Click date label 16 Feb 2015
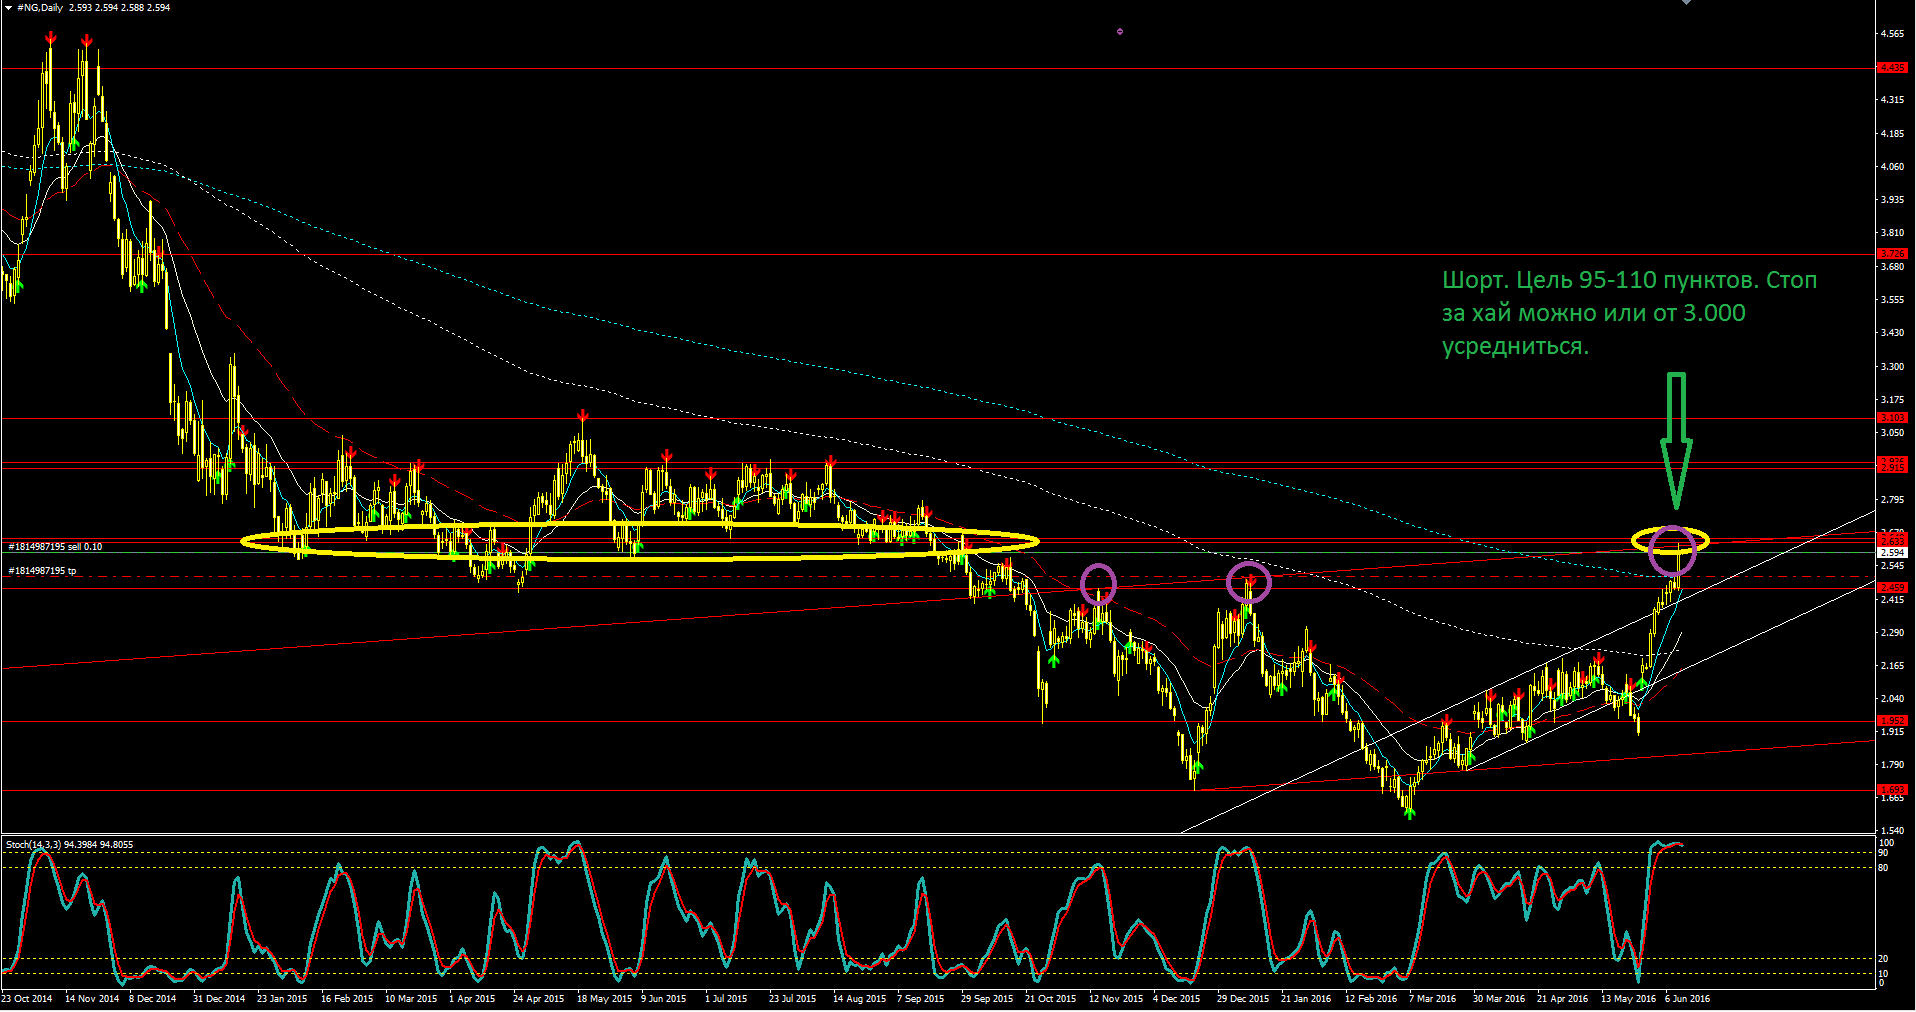 347,999
